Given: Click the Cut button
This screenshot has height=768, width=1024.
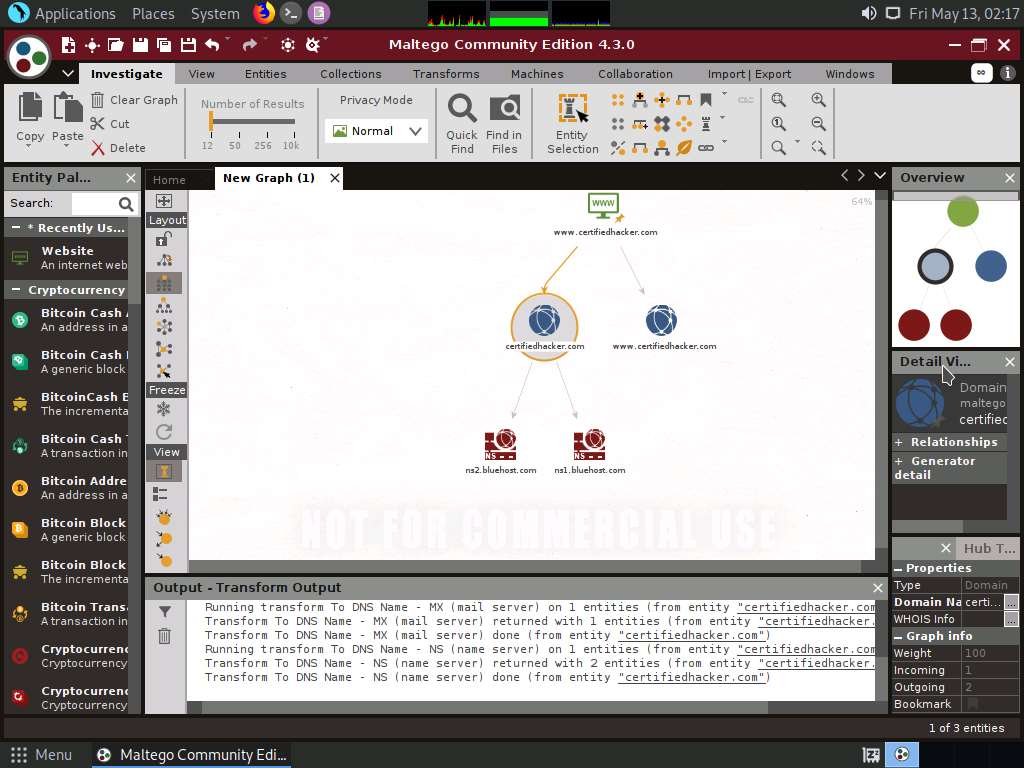Looking at the screenshot, I should (110, 124).
